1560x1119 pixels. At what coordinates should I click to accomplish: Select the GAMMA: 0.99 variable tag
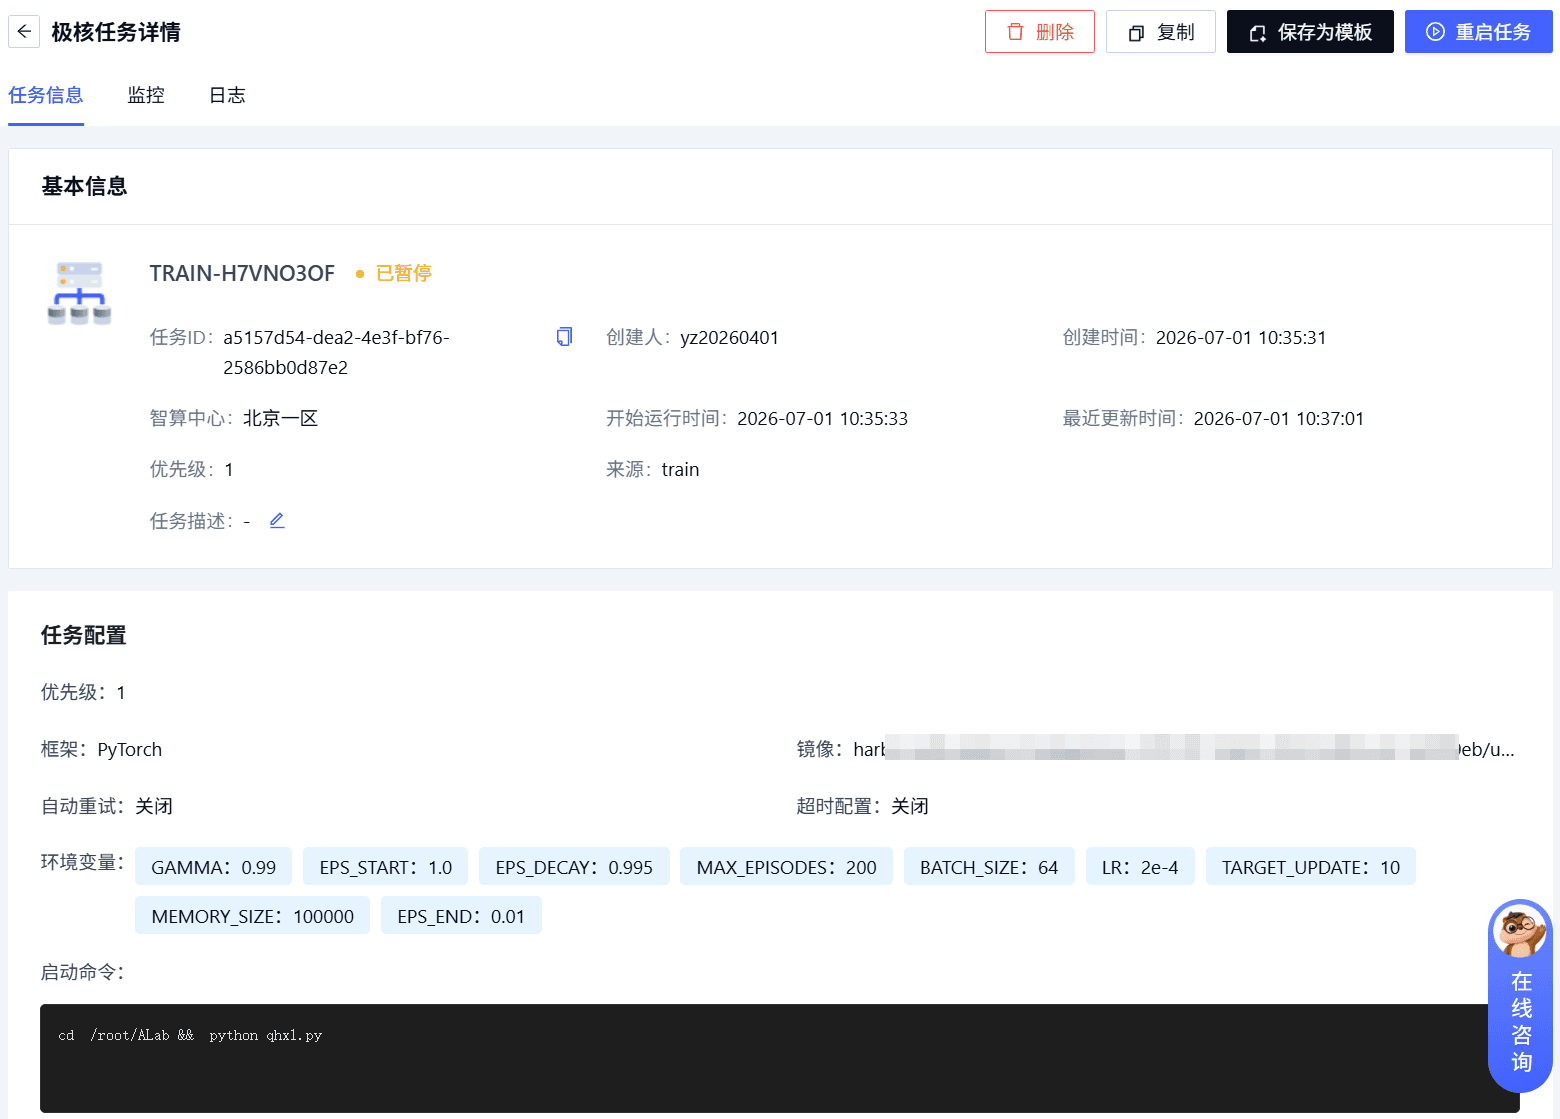tap(213, 867)
